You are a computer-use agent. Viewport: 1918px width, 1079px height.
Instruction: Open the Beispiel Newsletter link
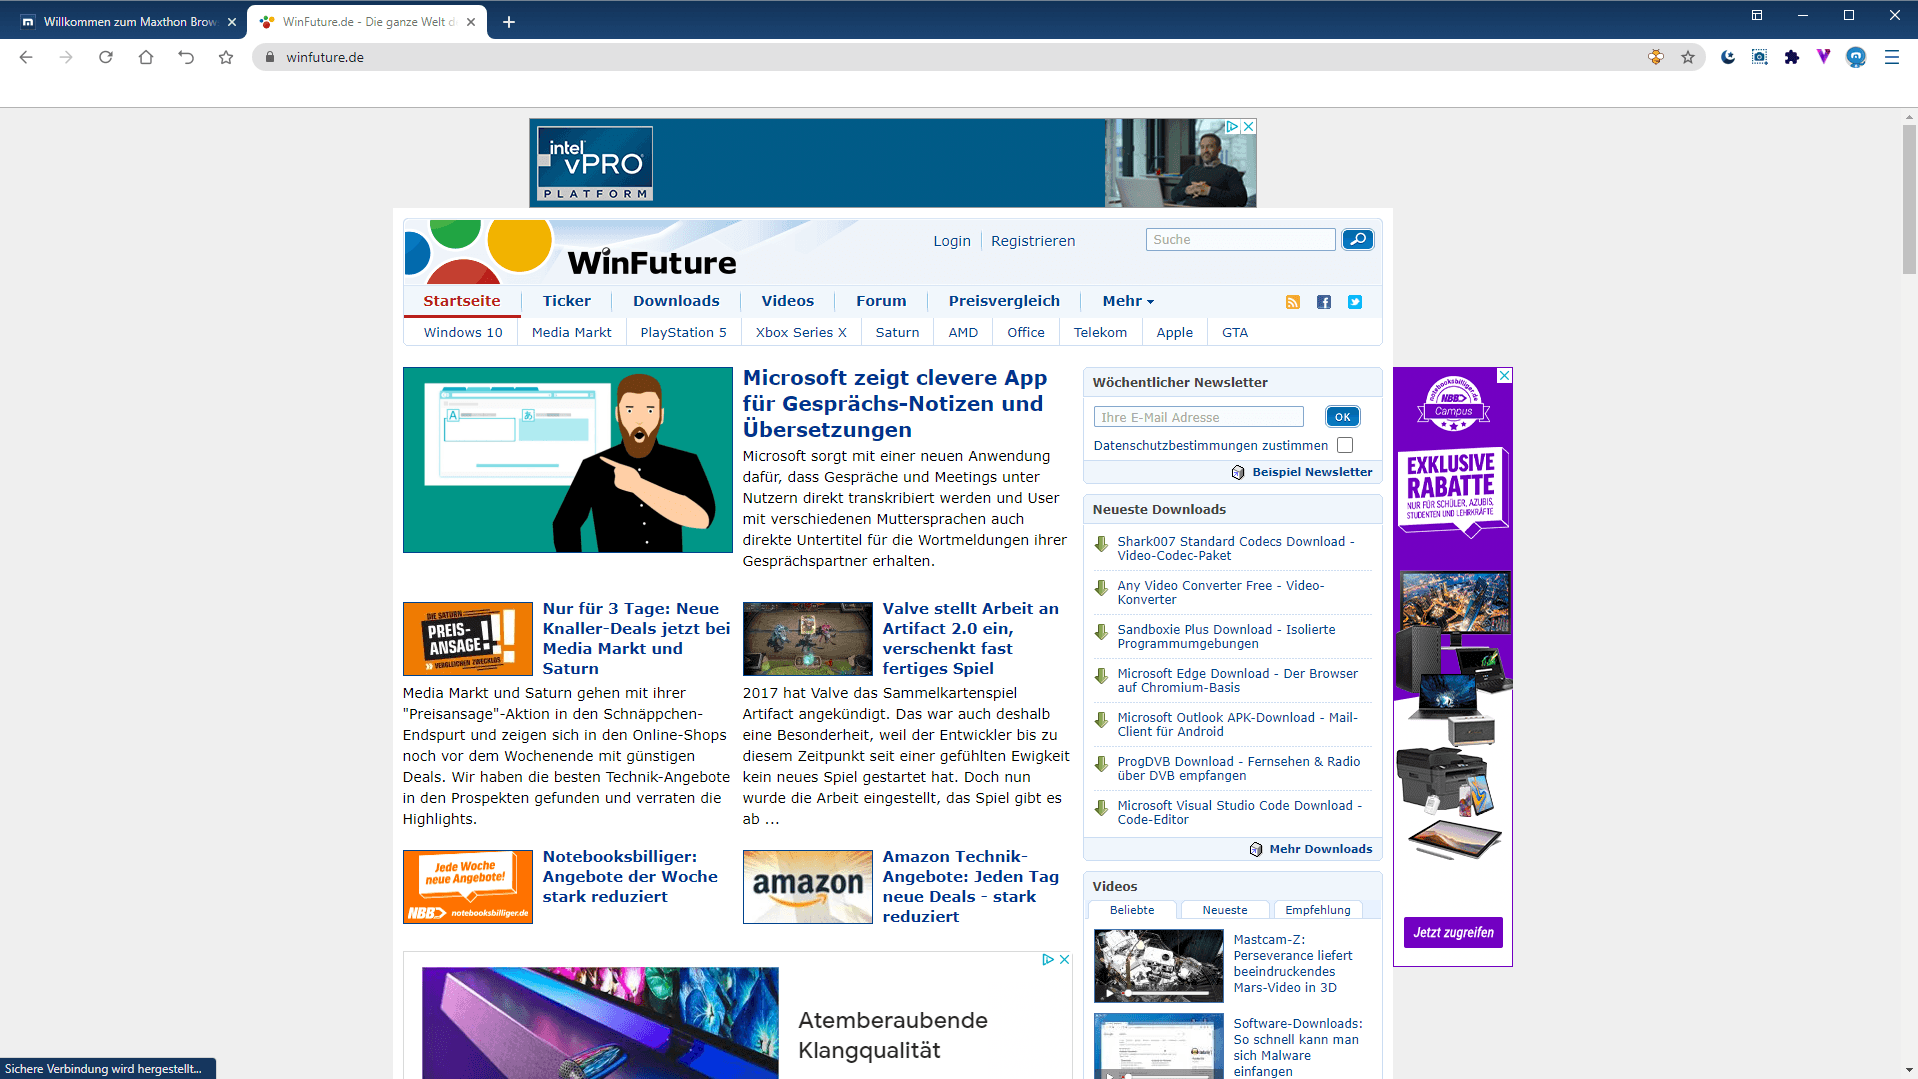1312,472
